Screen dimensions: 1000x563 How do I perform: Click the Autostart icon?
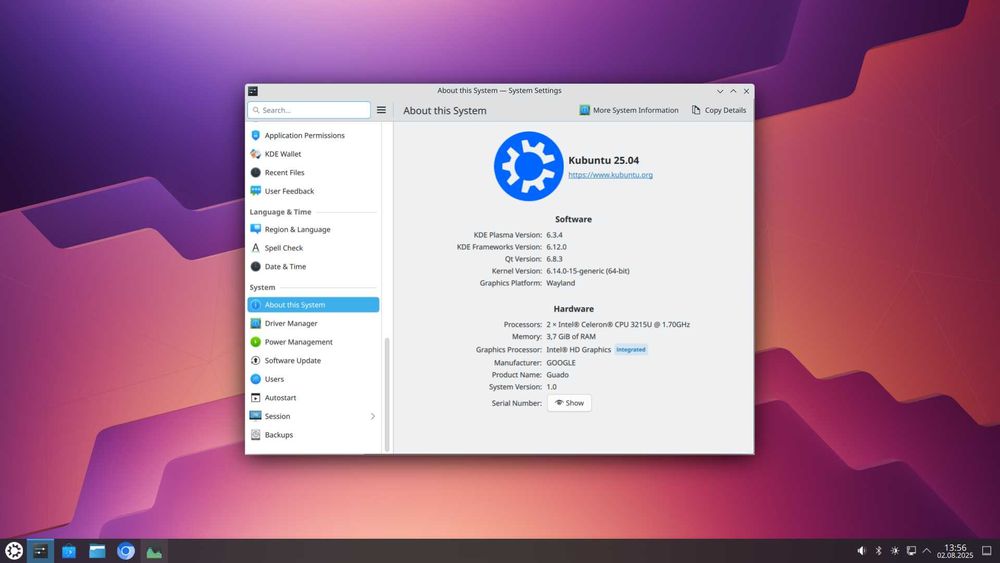(256, 397)
